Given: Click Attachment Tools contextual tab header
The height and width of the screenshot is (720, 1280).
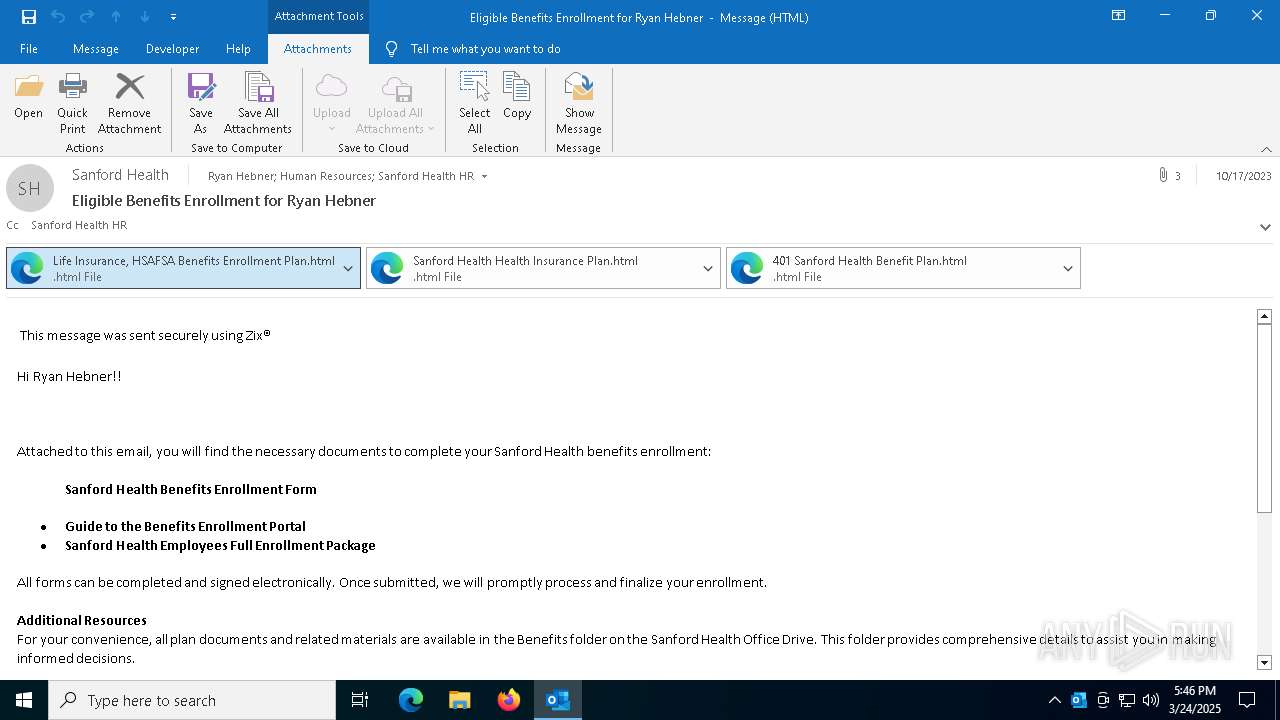Looking at the screenshot, I should pos(318,16).
